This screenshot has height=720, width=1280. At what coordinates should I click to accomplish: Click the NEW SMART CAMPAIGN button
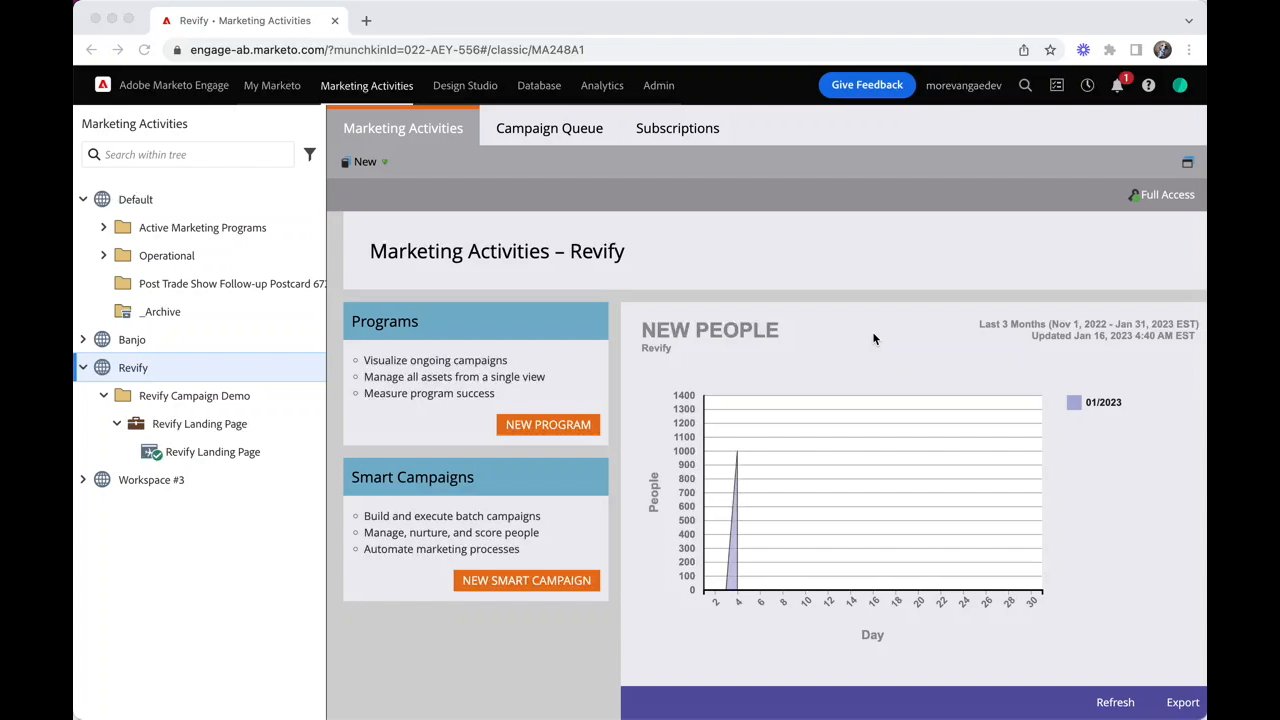click(526, 580)
